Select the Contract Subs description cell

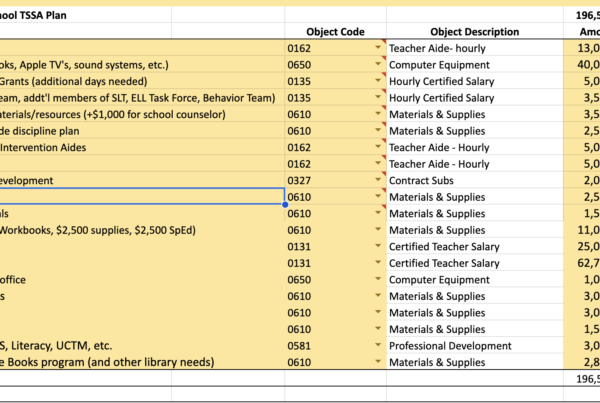[474, 180]
